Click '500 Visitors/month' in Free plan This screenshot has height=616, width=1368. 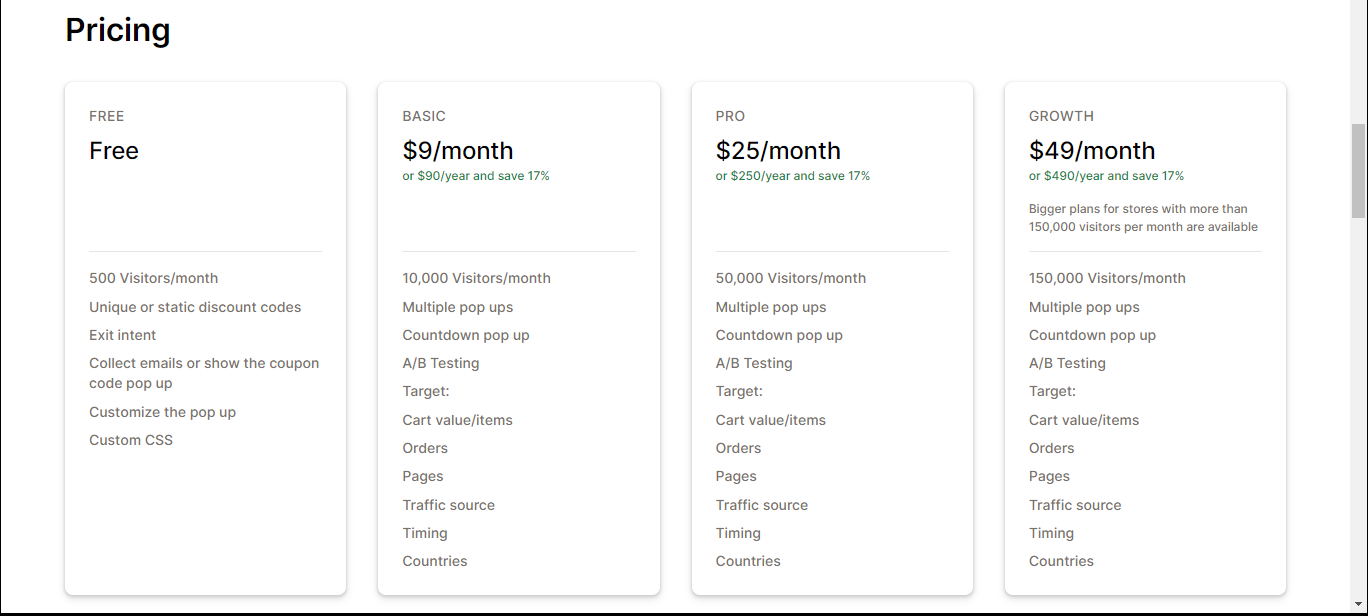coord(153,278)
